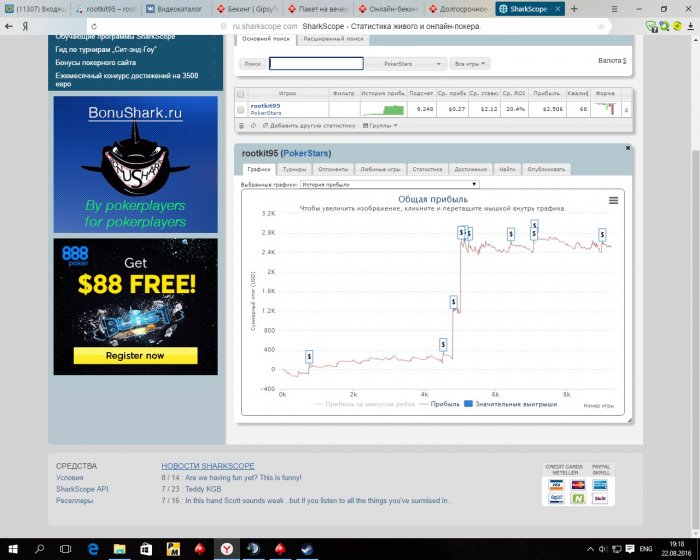Tick the select-all checkbox in table header
The height and width of the screenshot is (560, 700).
click(241, 94)
